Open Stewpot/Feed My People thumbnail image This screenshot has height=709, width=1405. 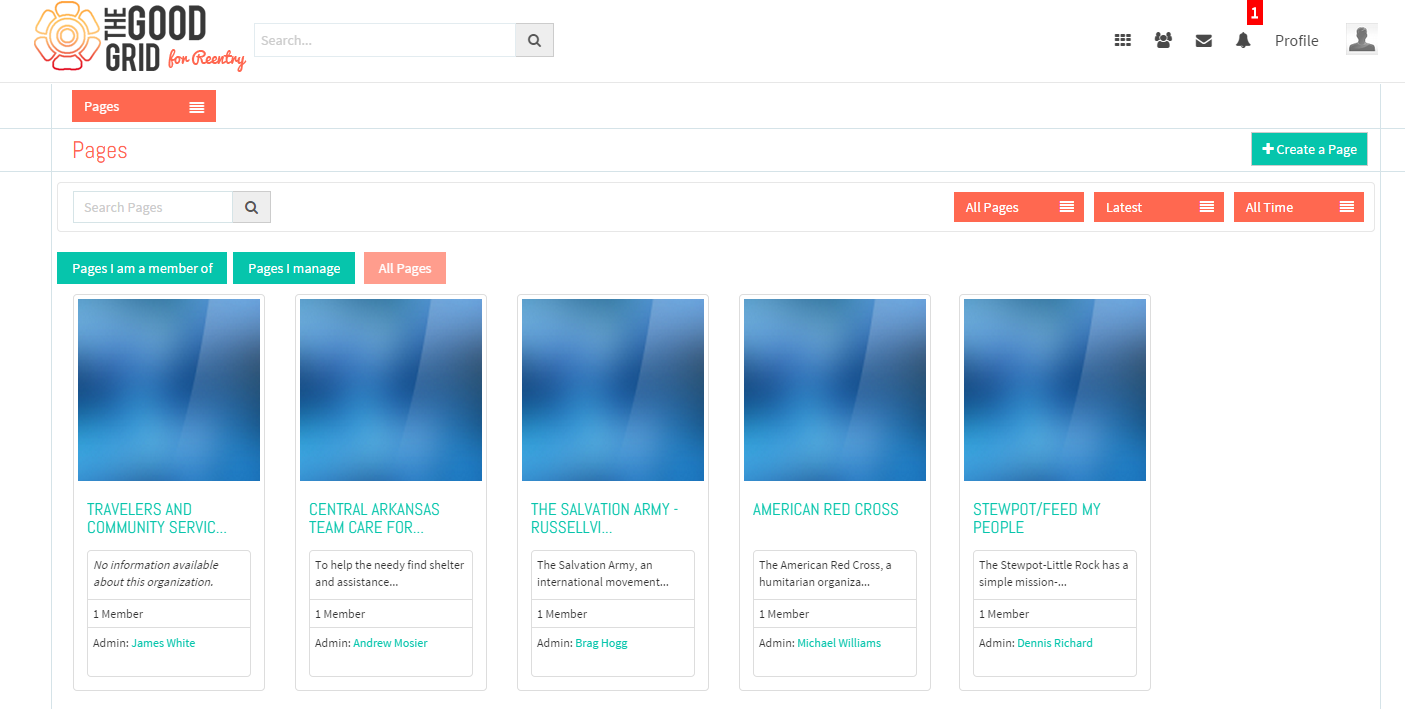click(x=1055, y=390)
